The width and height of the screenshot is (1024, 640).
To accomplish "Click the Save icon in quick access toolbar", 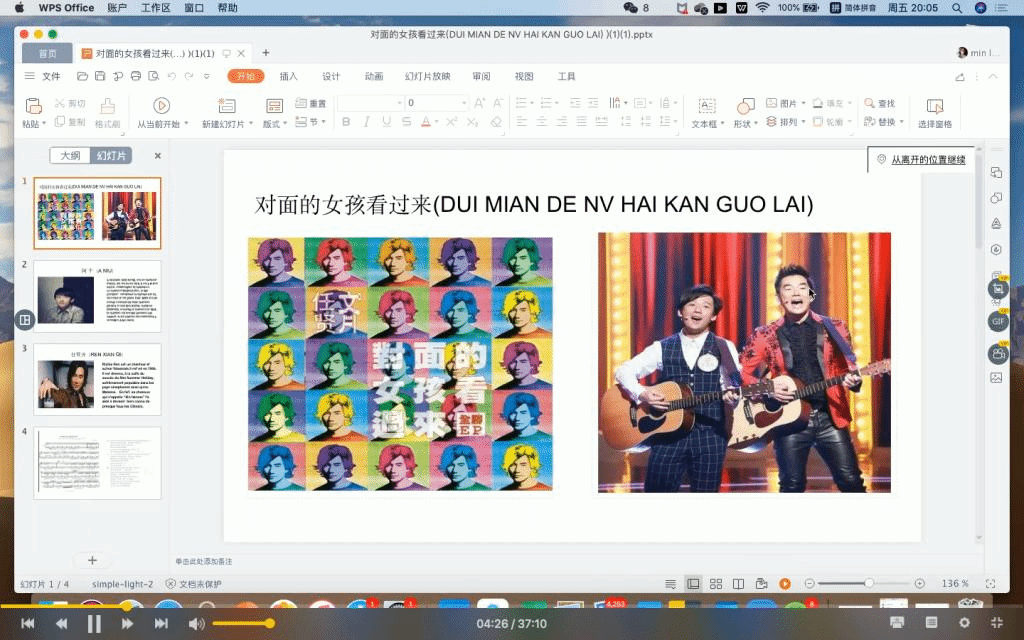I will pos(100,76).
